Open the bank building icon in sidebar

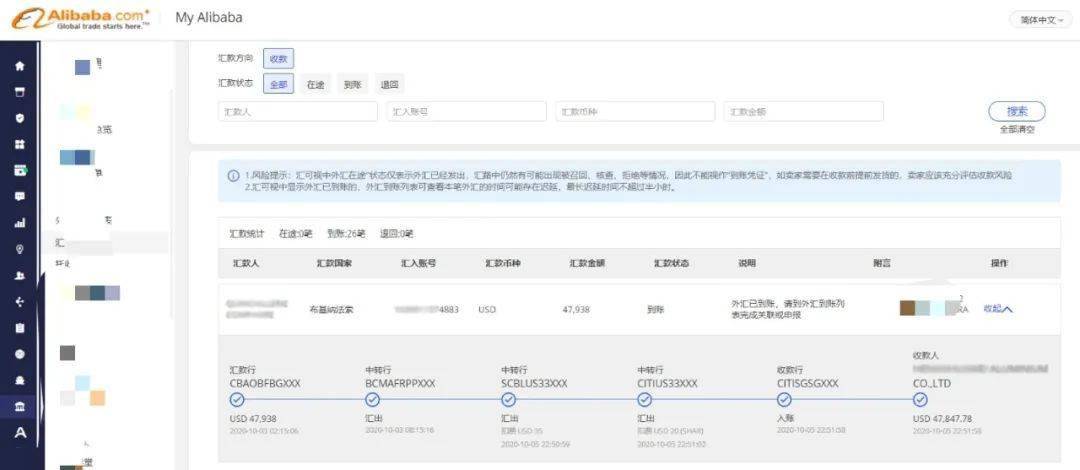tap(19, 406)
